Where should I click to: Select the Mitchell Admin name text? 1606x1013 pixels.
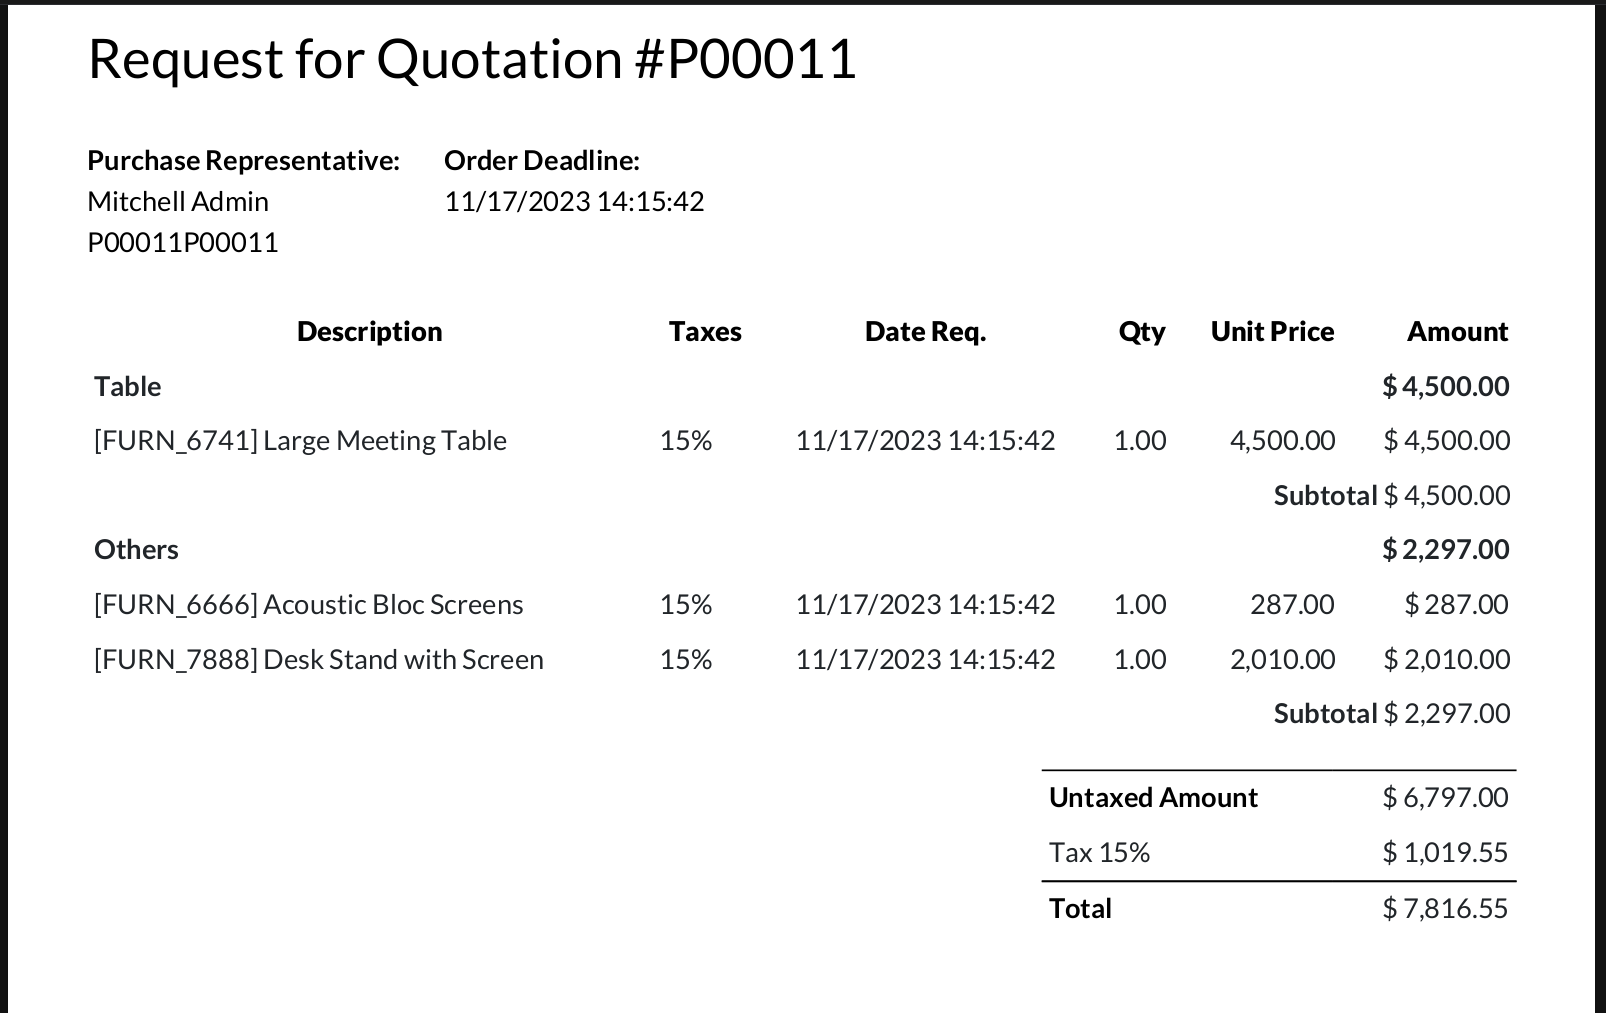click(178, 202)
